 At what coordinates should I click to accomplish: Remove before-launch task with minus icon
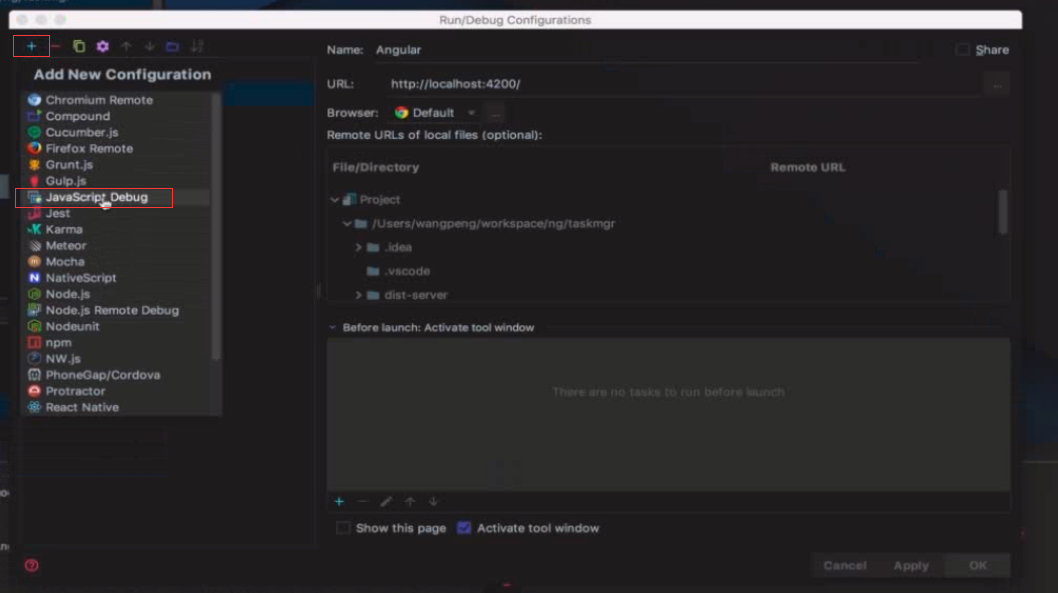tap(363, 502)
